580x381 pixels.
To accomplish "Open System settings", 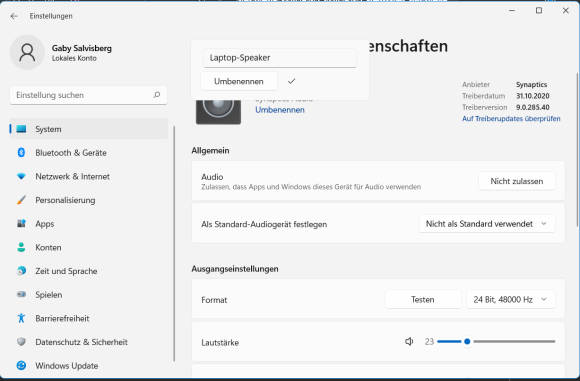I will pyautogui.click(x=89, y=129).
